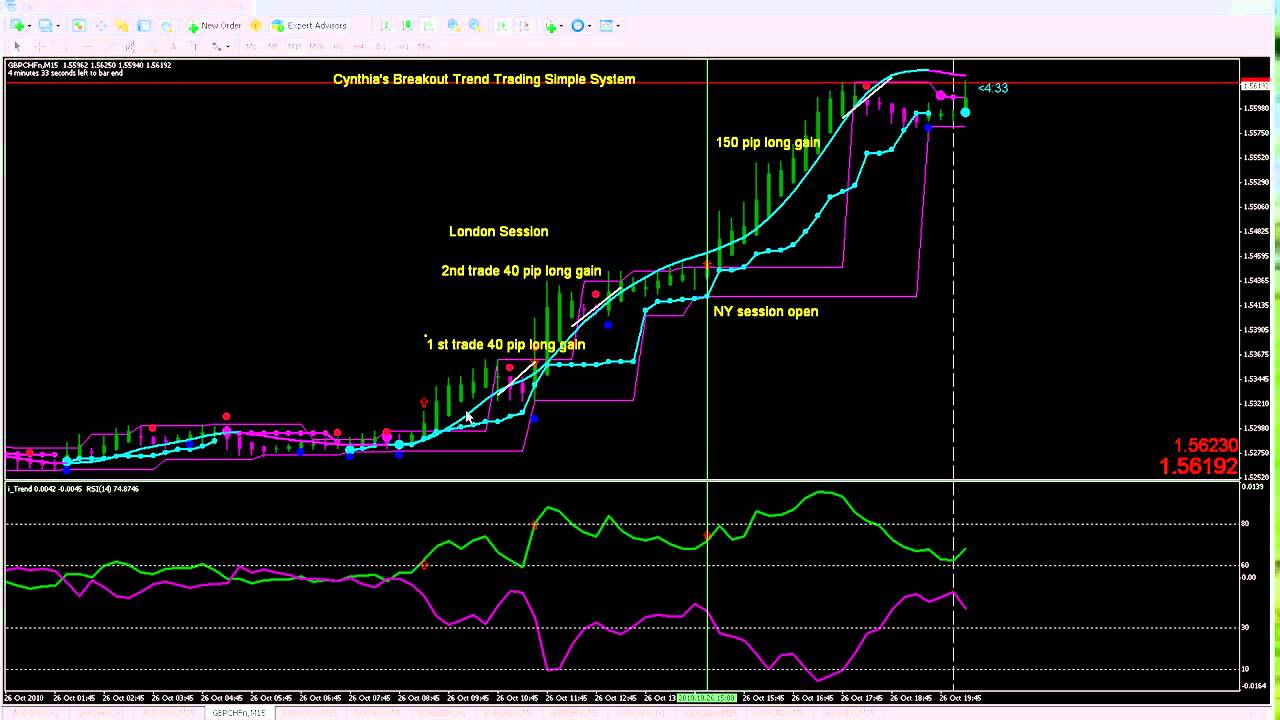This screenshot has height=720, width=1280.
Task: Expand the Periods dropdown arrow
Action: 590,26
